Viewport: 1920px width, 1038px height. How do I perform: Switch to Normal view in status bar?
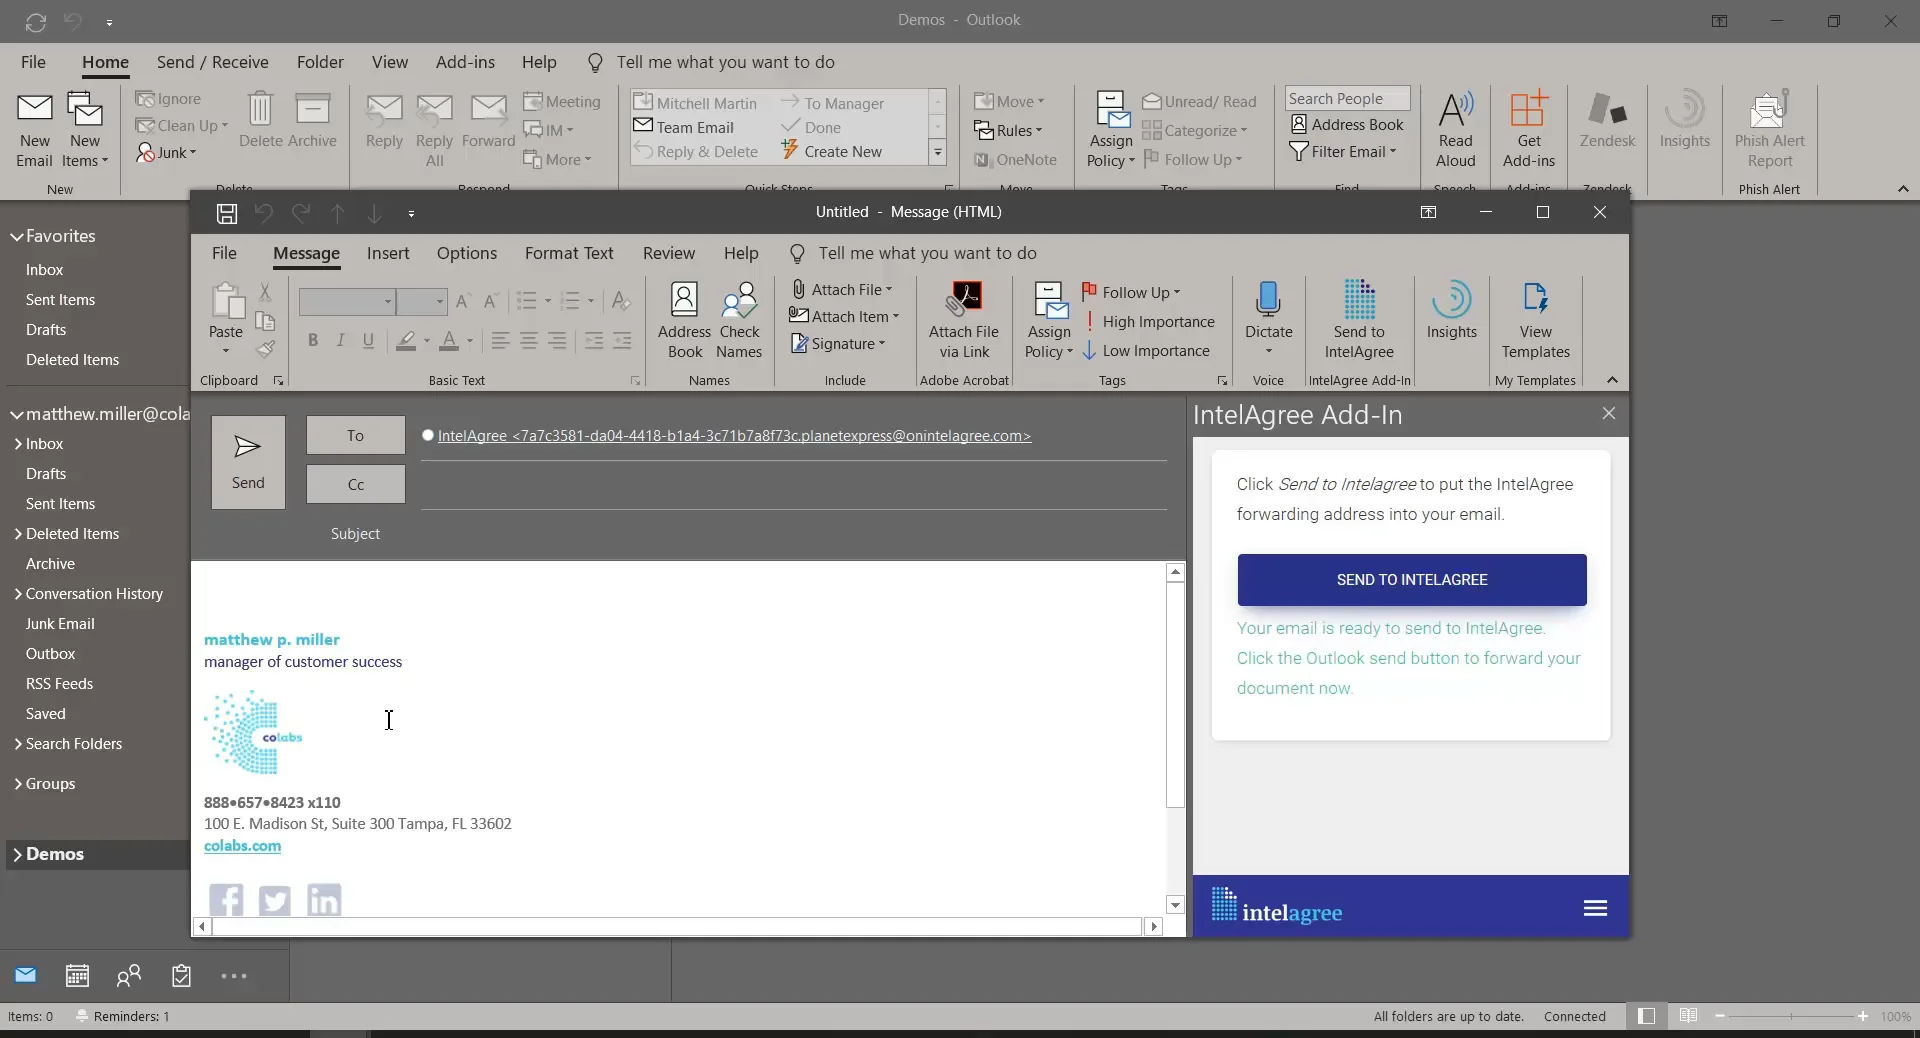tap(1646, 1016)
